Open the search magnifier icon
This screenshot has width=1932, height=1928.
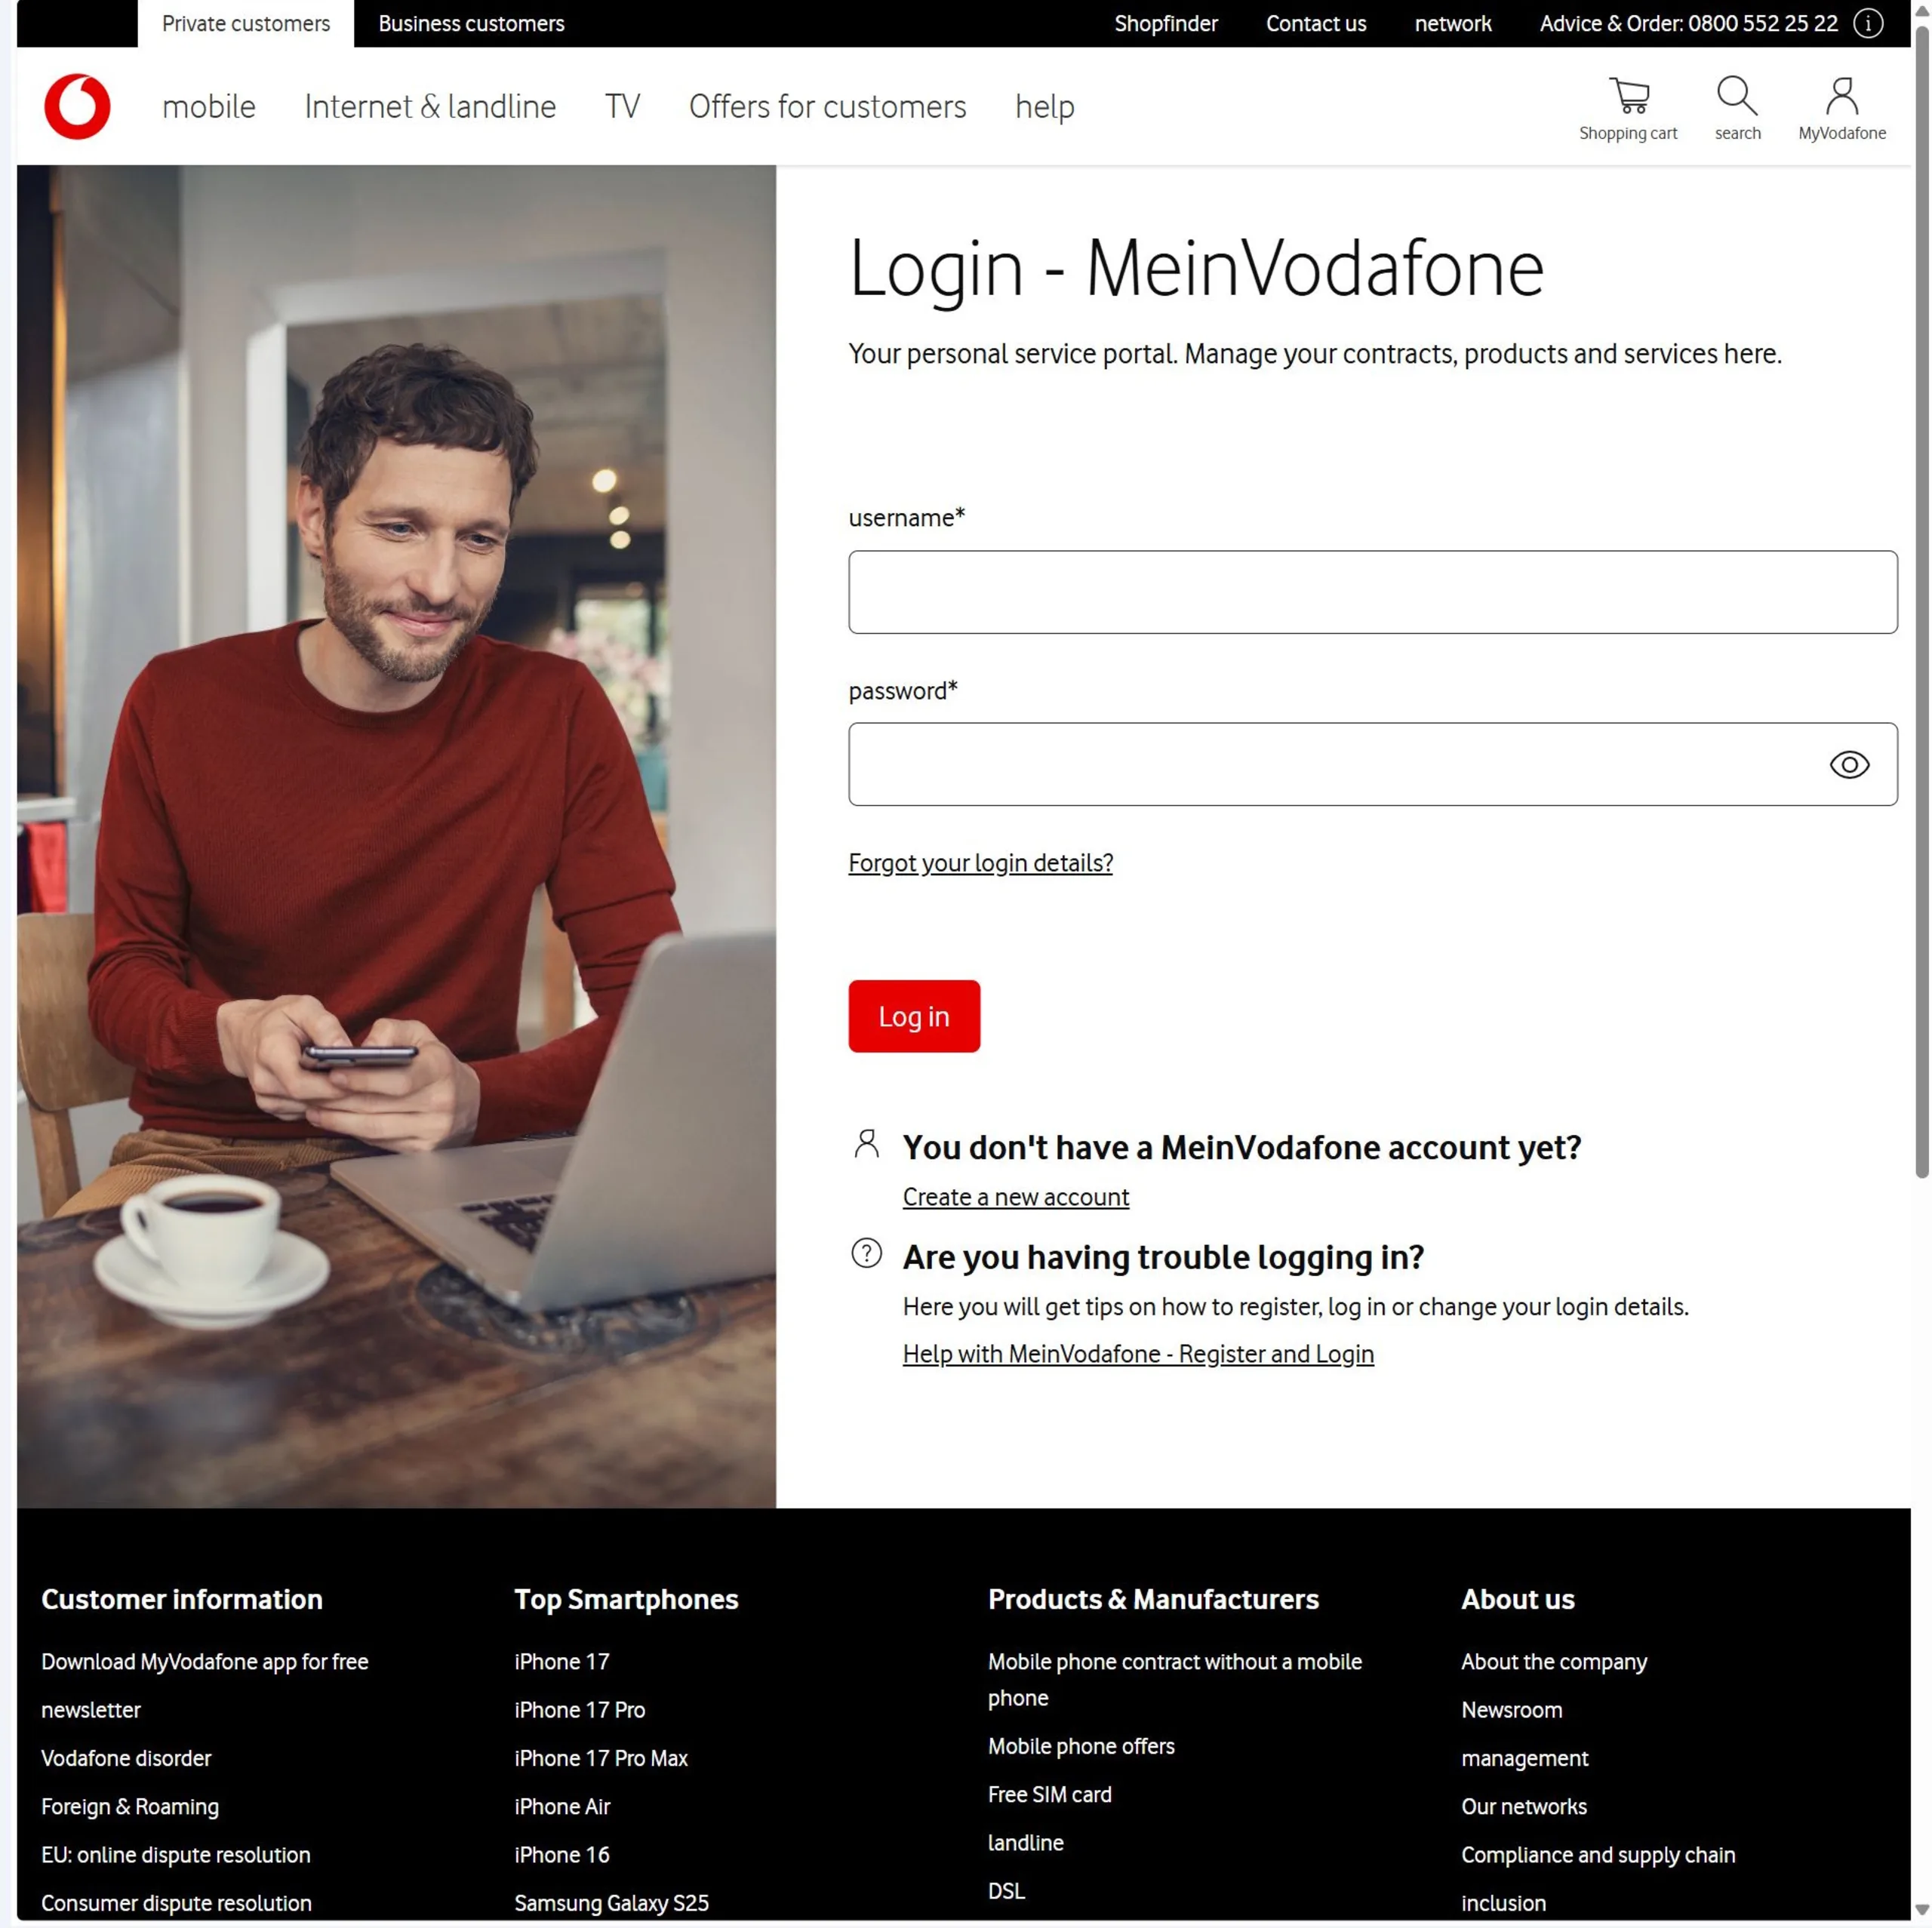[x=1737, y=96]
